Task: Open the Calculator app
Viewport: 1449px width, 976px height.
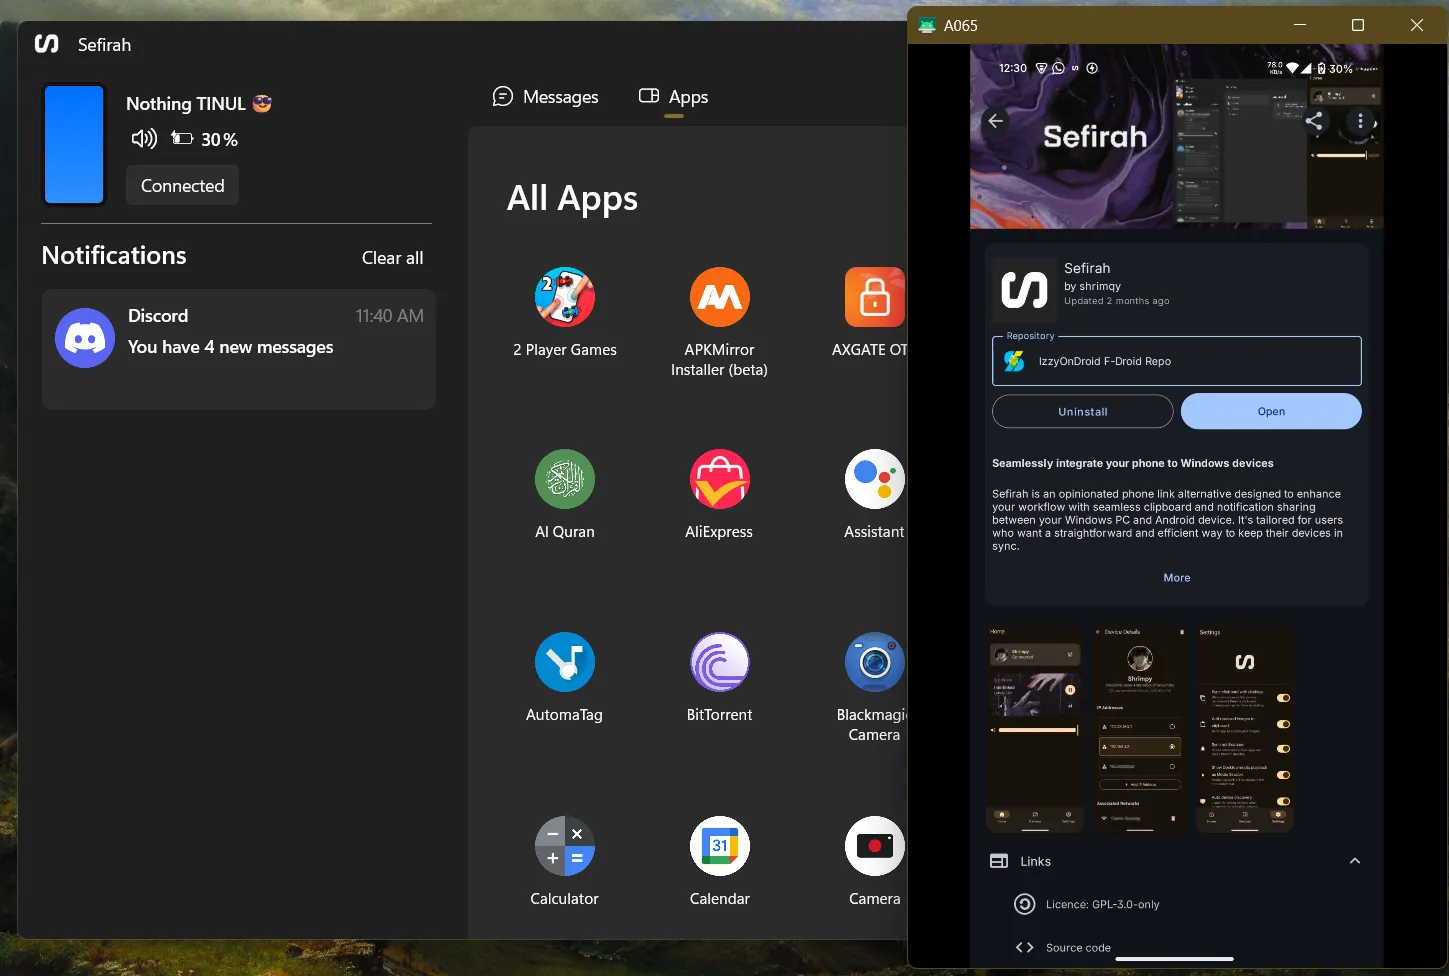Action: coord(564,846)
